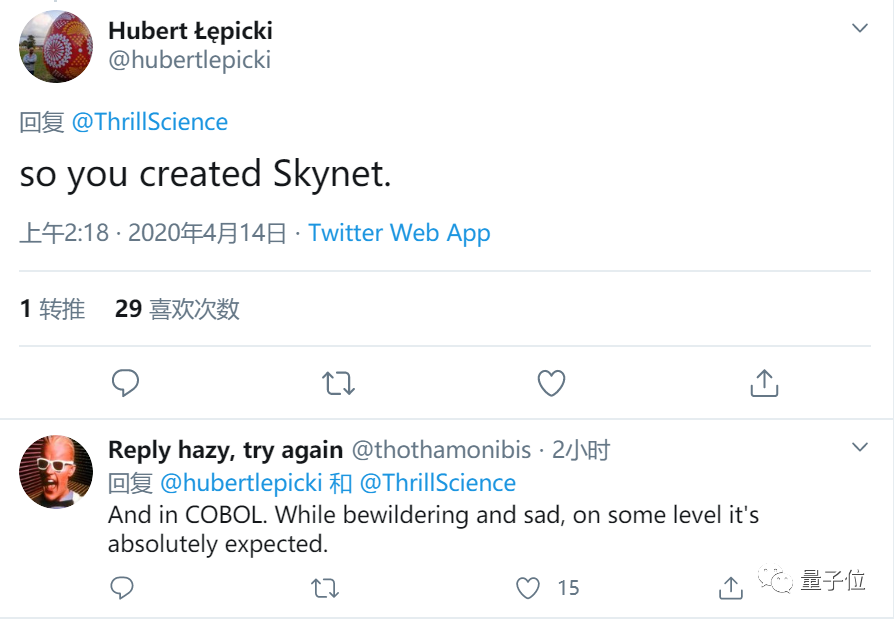Expand options chevron on the COBOL reply
The height and width of the screenshot is (619, 894).
pos(859,446)
